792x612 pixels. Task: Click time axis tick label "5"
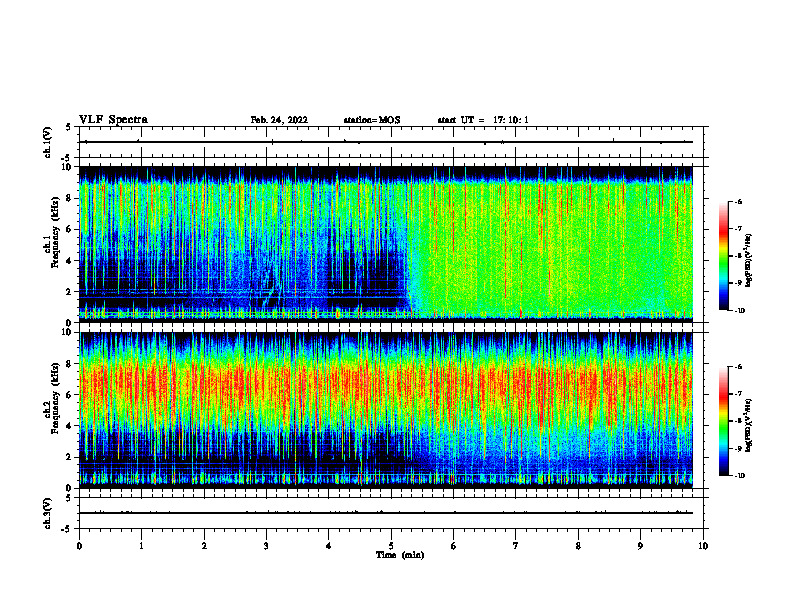(x=391, y=546)
